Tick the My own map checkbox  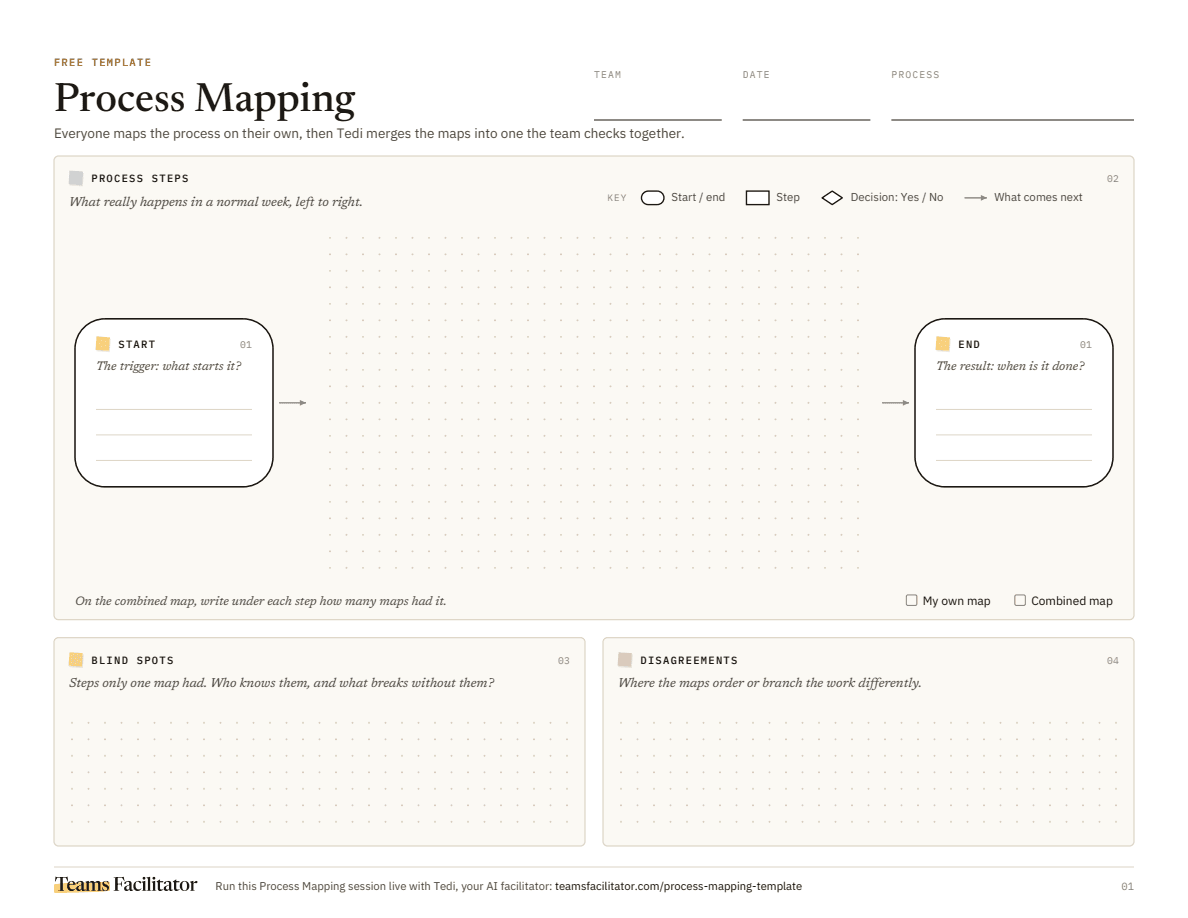[911, 600]
